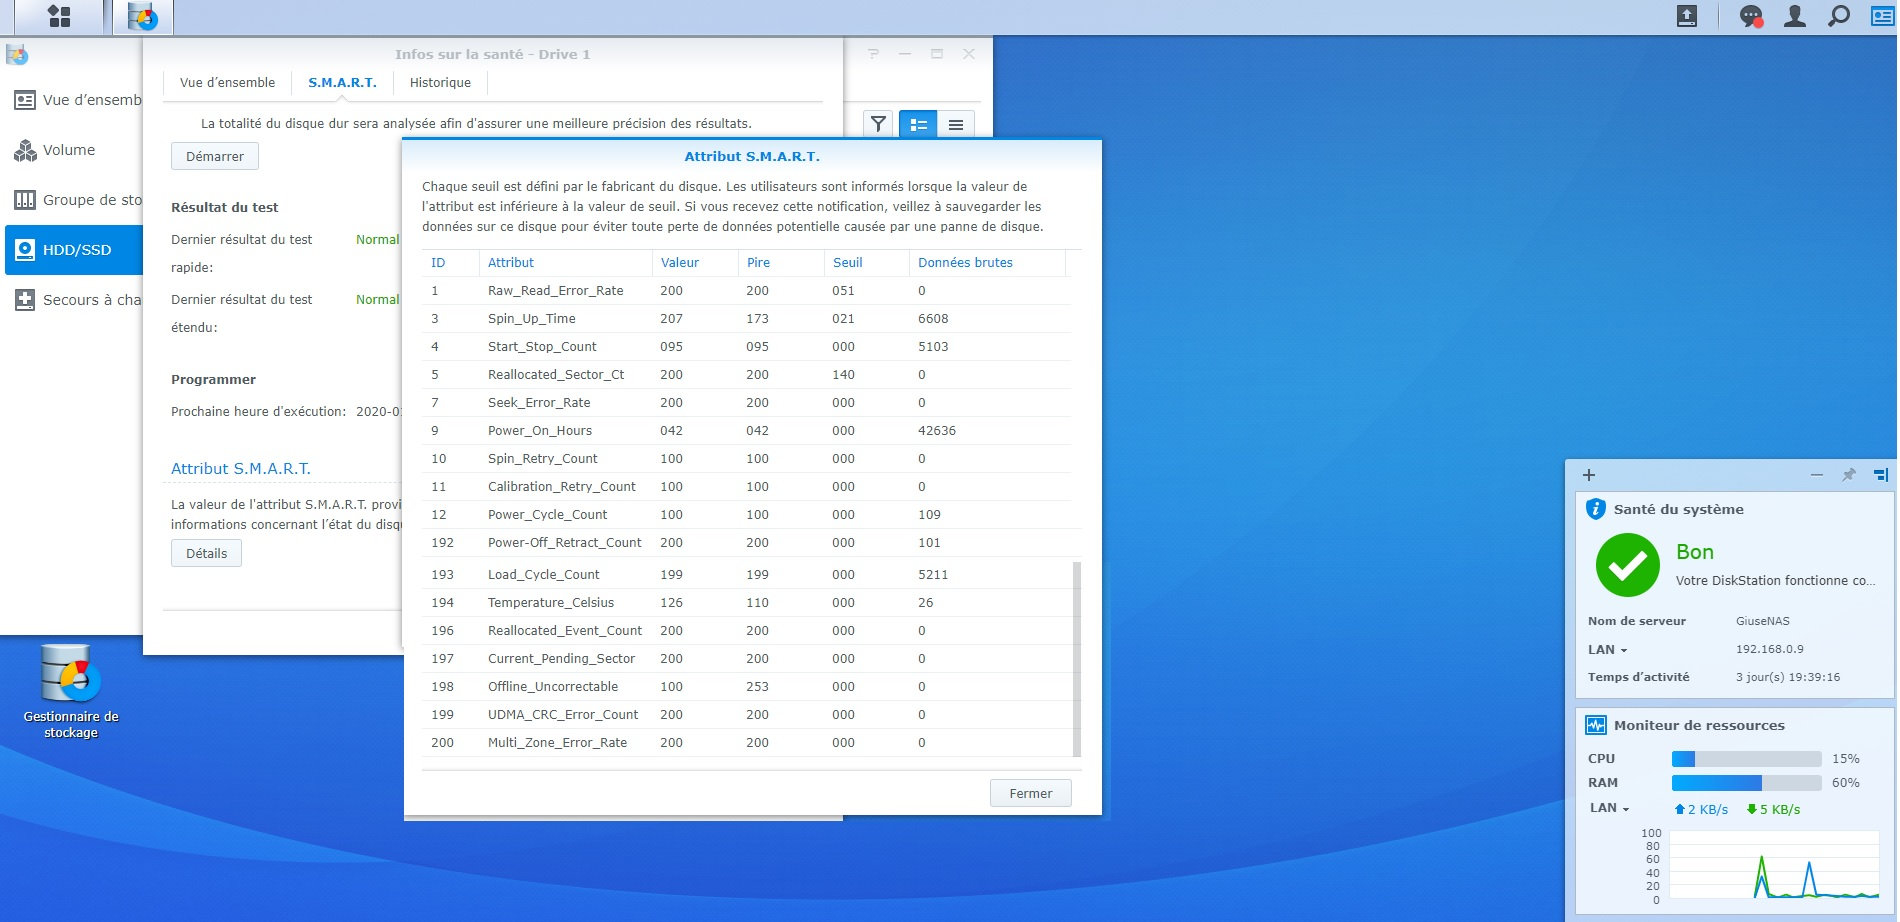The width and height of the screenshot is (1900, 922).
Task: Select the Power_On_Hours row
Action: (x=746, y=431)
